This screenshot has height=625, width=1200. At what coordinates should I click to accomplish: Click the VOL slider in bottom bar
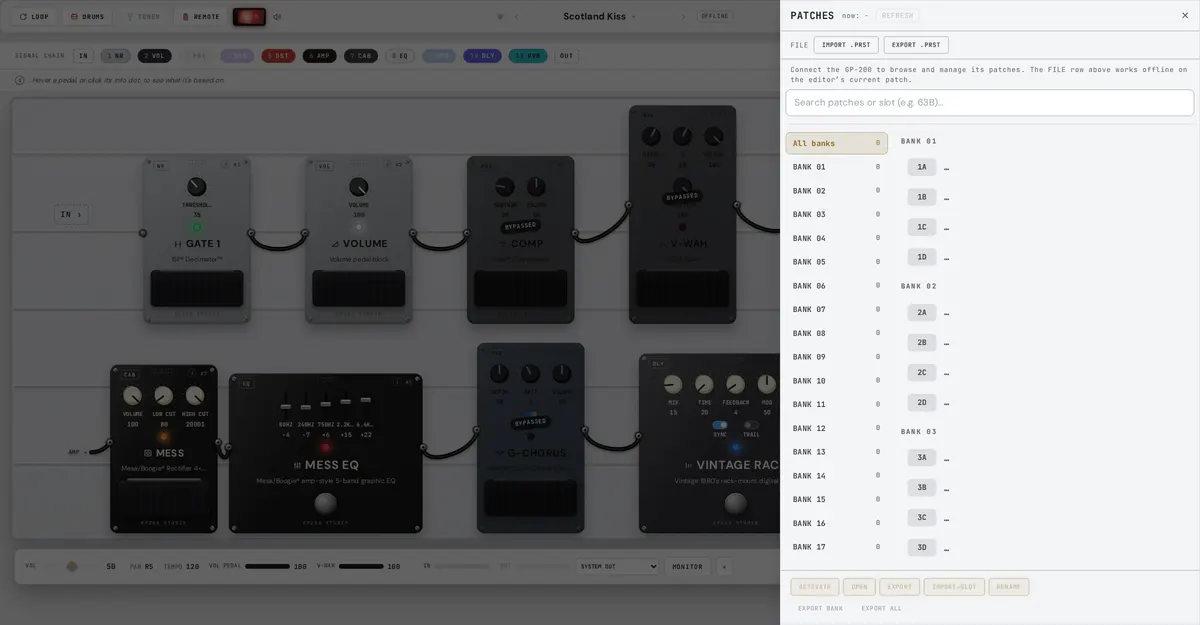72,566
